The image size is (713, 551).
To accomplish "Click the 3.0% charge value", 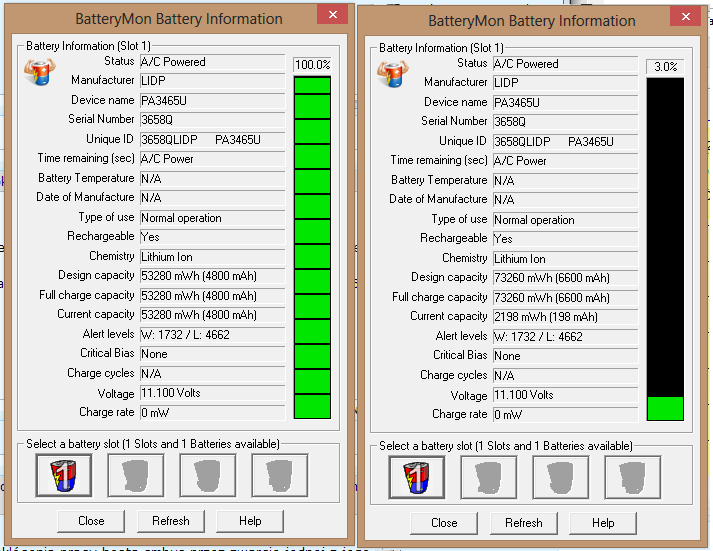I will click(x=665, y=67).
